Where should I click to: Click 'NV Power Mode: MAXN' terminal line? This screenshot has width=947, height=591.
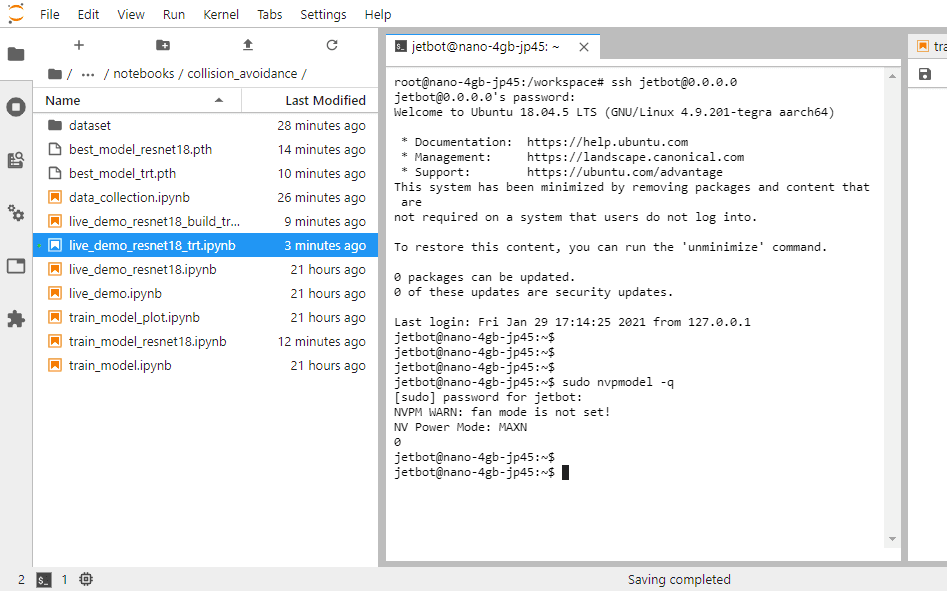click(x=460, y=427)
